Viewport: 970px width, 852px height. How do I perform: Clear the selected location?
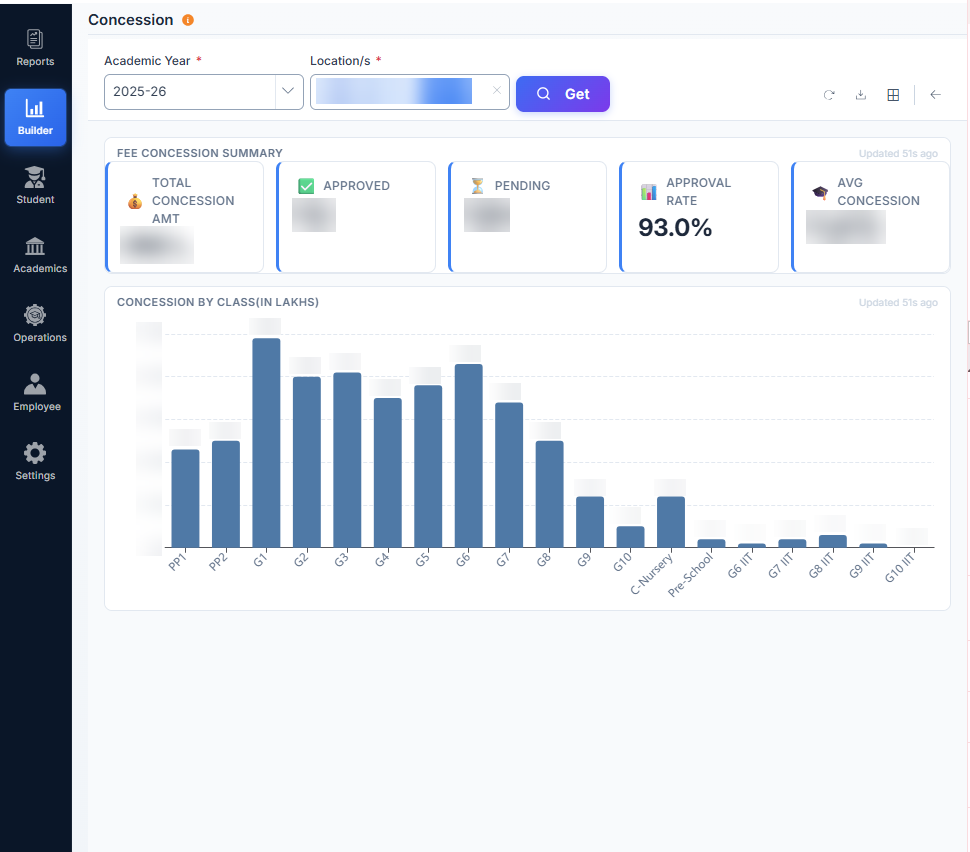[x=497, y=90]
